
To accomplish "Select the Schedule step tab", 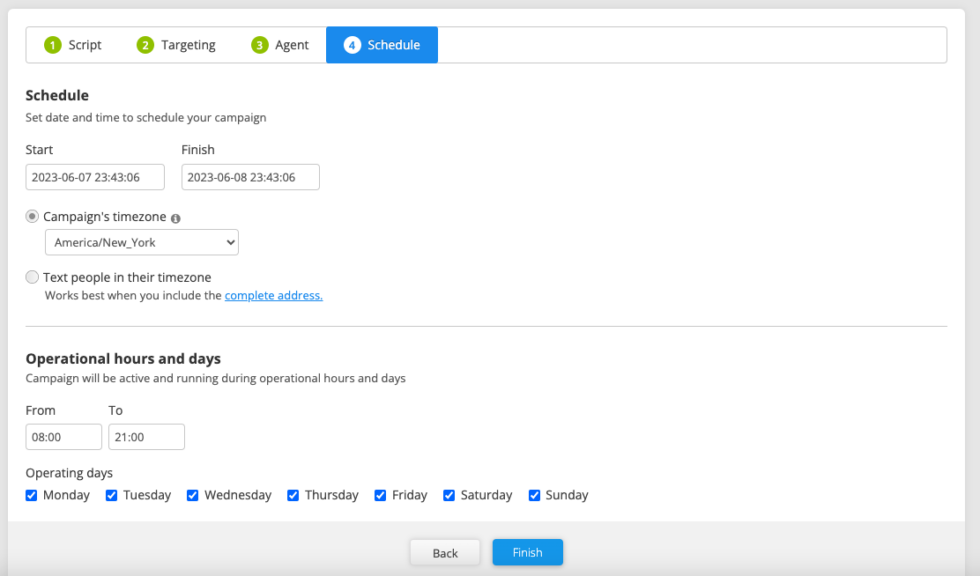I will click(382, 45).
